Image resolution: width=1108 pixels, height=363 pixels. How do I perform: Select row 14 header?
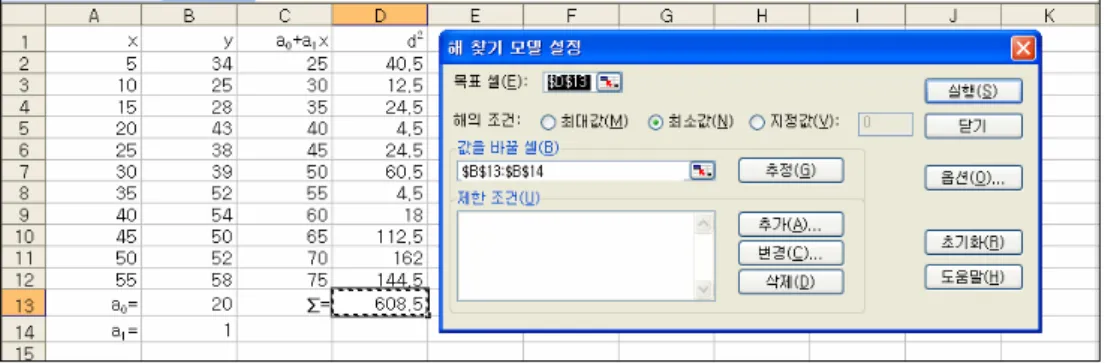tap(24, 331)
